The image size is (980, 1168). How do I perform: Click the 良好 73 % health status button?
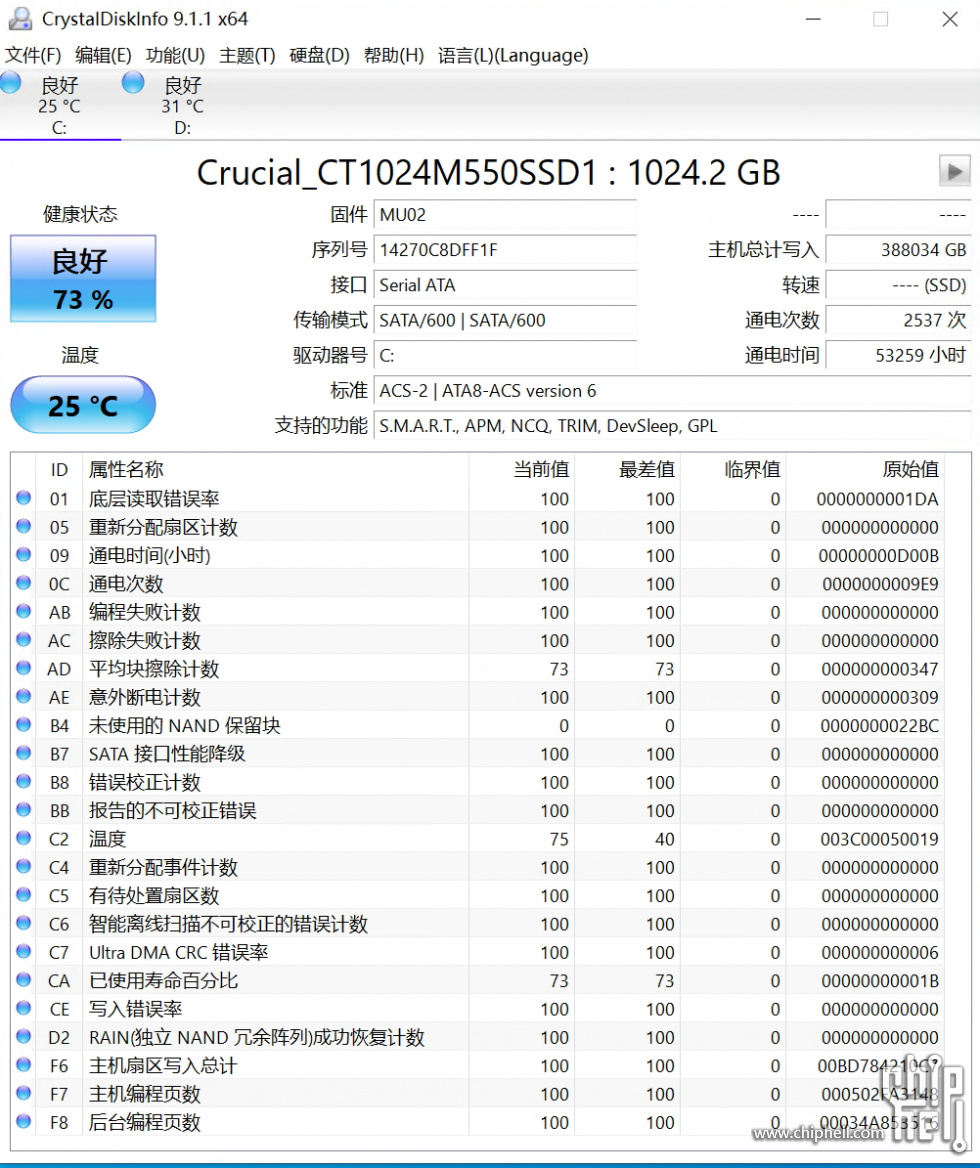pos(83,279)
